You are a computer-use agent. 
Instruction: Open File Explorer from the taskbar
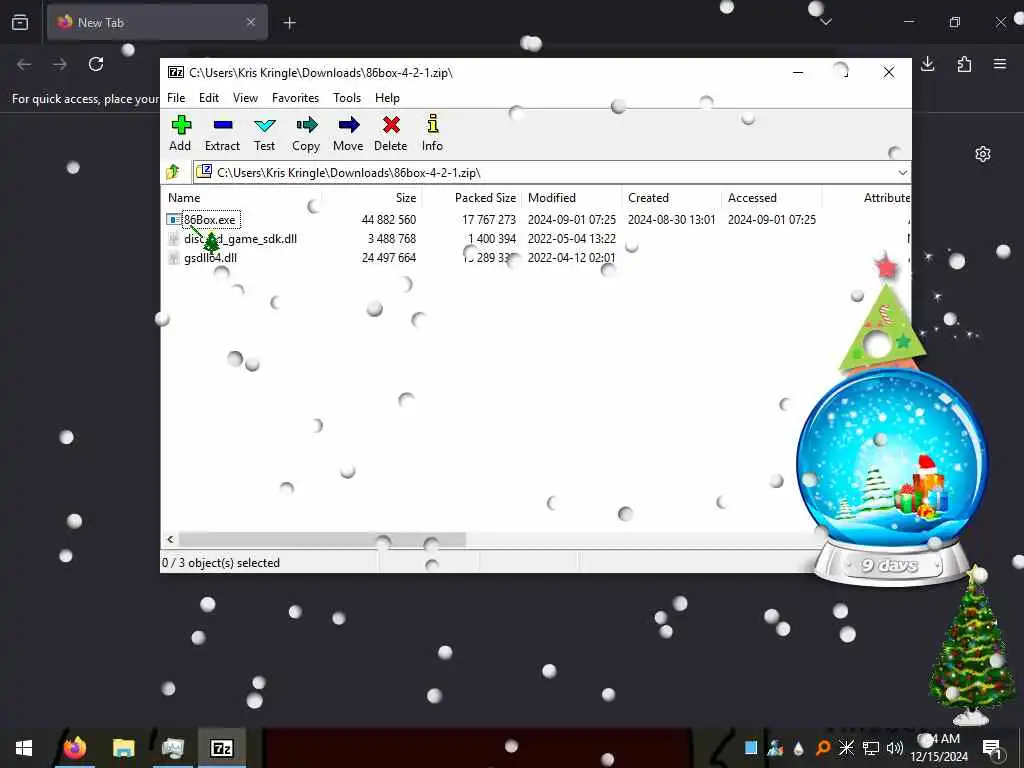[x=123, y=748]
